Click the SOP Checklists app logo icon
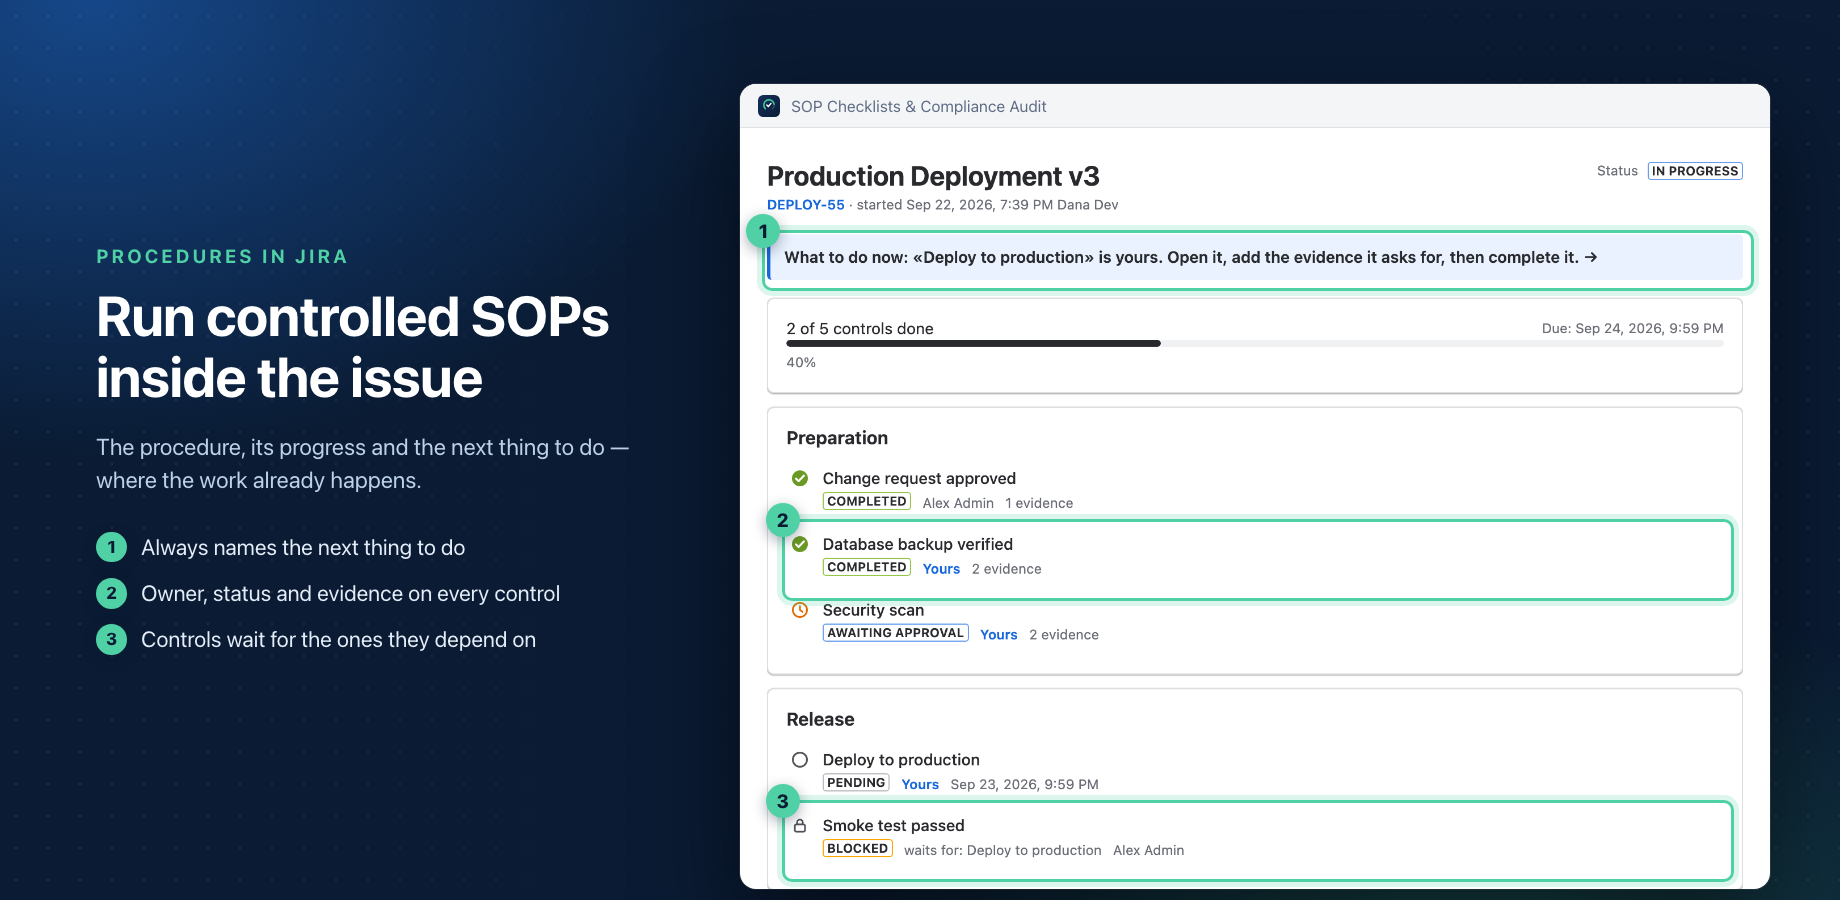The width and height of the screenshot is (1840, 900). point(768,106)
